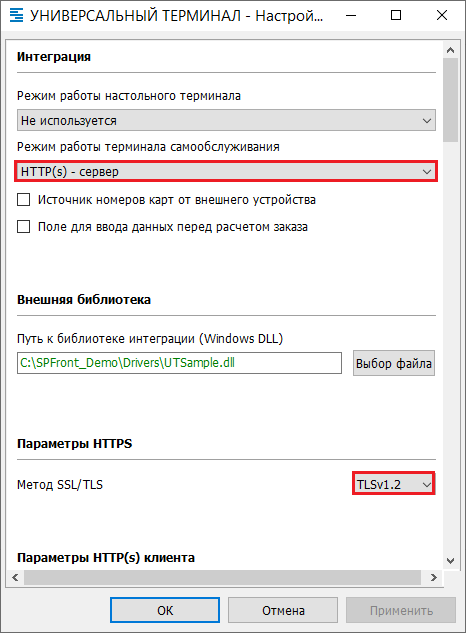Click the horizontal scrollbar left arrow
Viewport: 466px width, 633px height.
click(15, 577)
